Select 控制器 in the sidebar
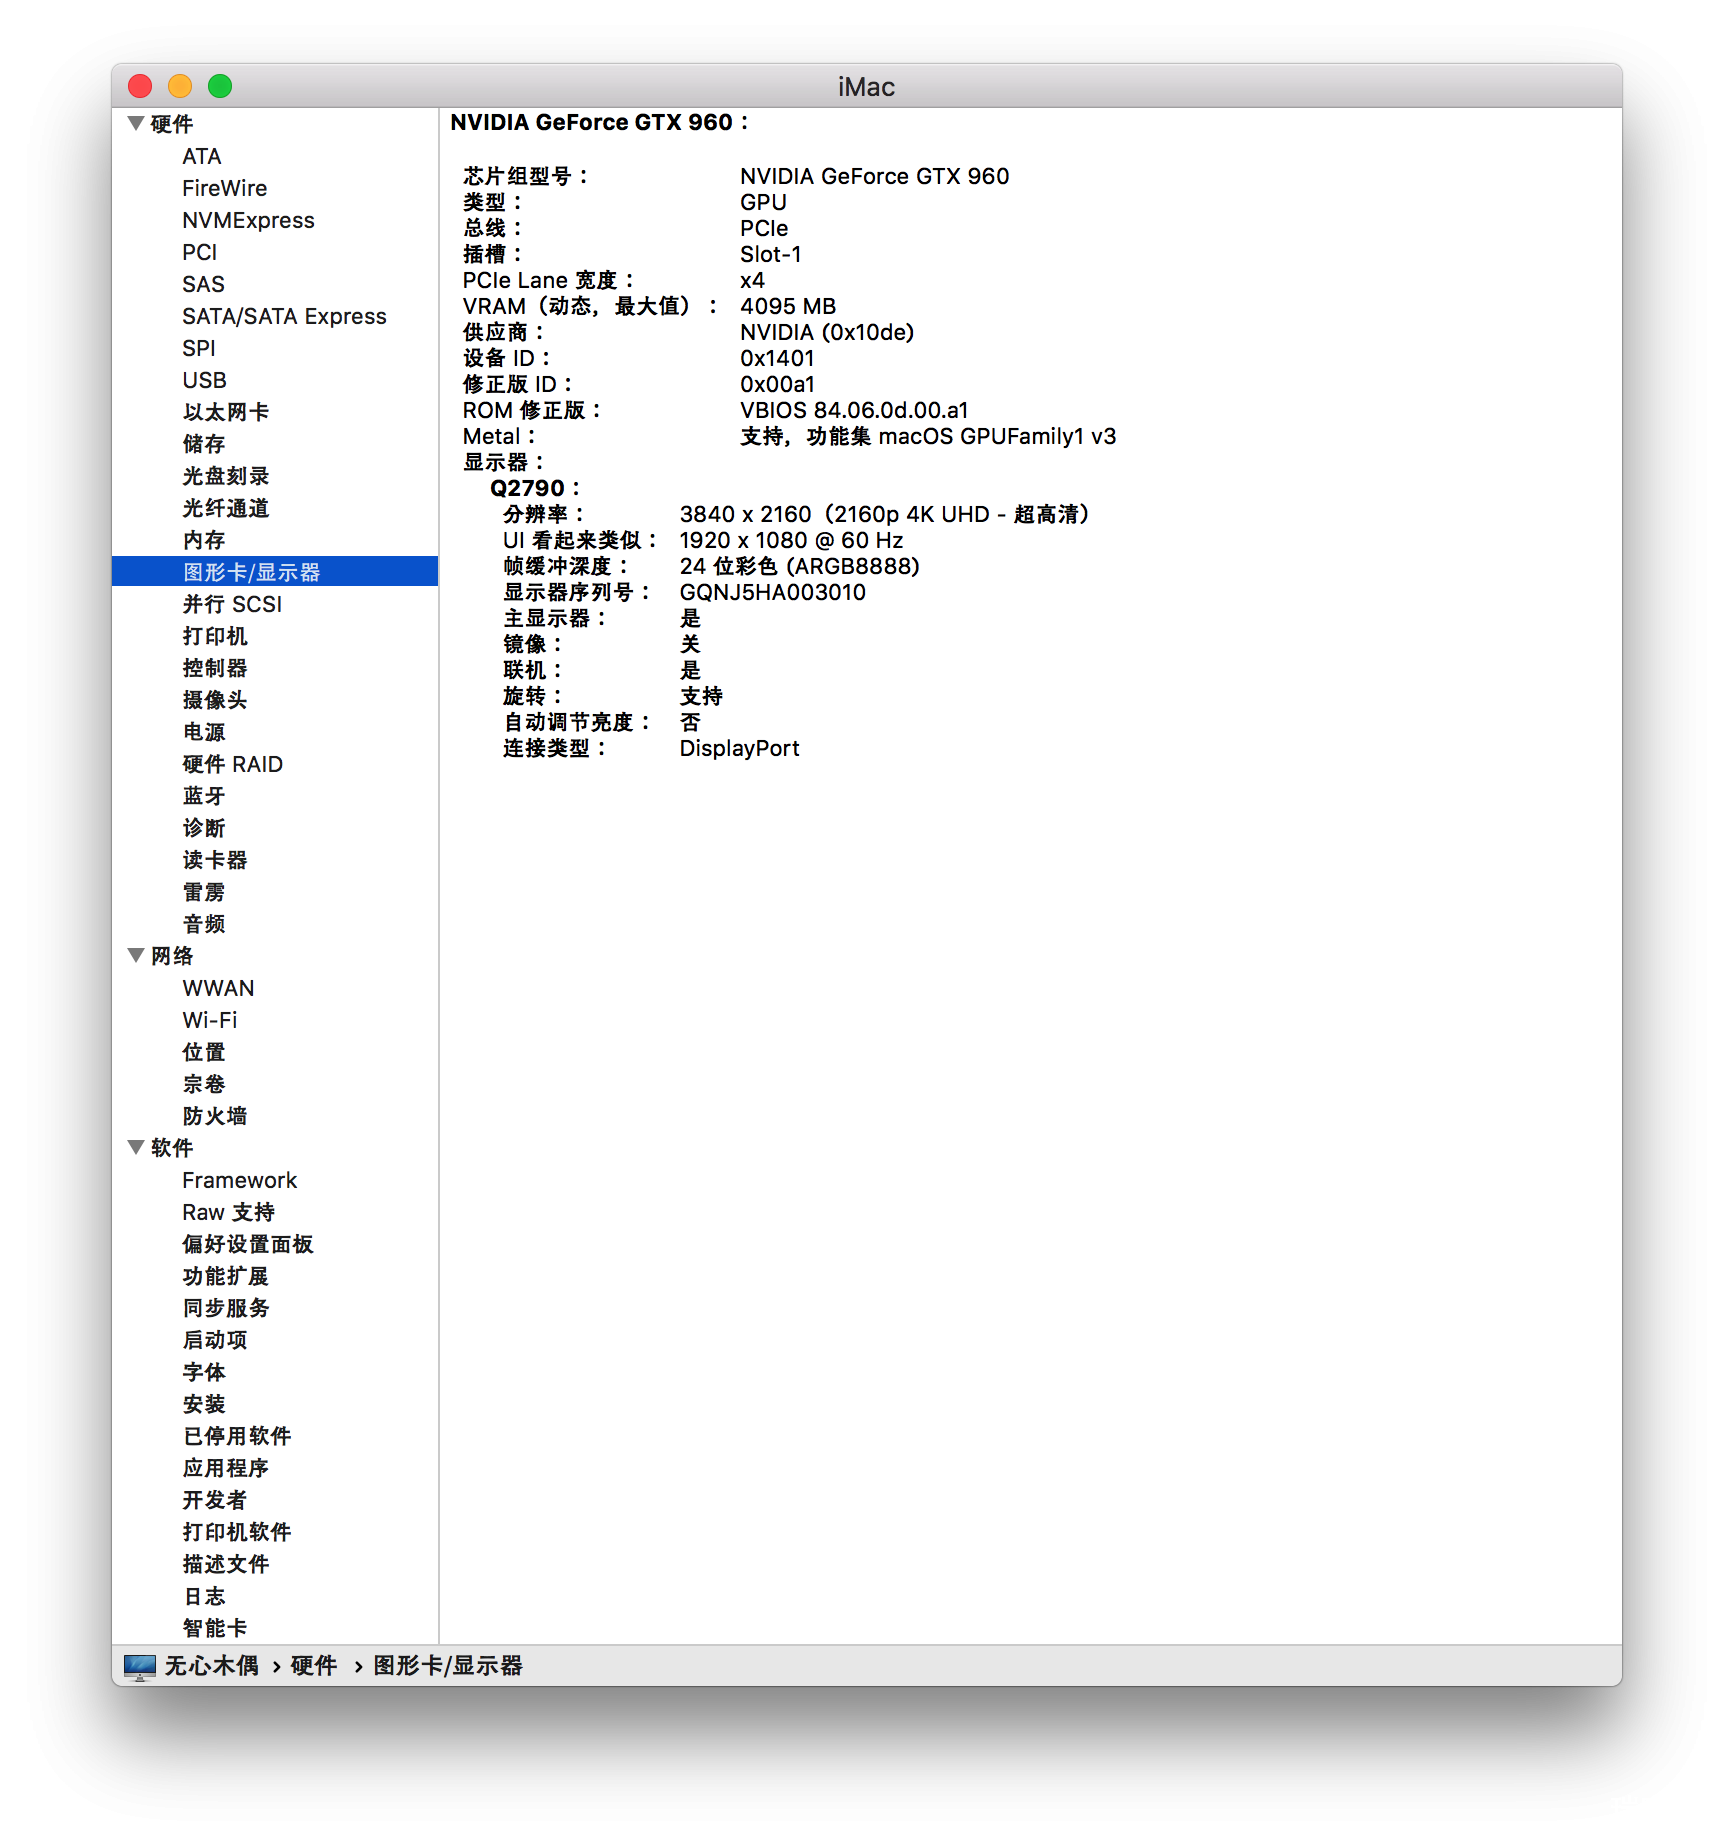Viewport: 1734px width, 1846px height. 215,668
